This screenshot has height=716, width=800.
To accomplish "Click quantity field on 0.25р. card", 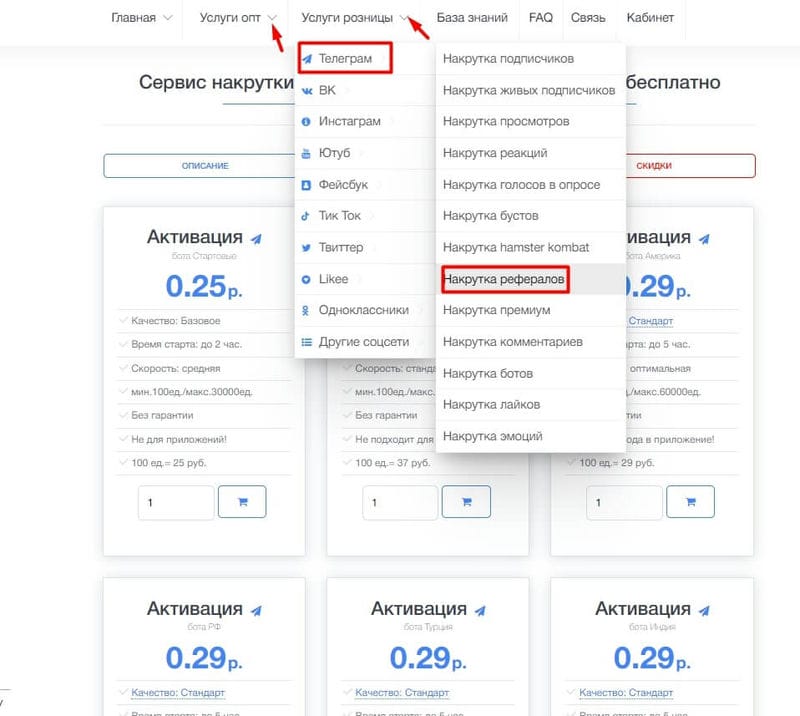I will click(176, 503).
